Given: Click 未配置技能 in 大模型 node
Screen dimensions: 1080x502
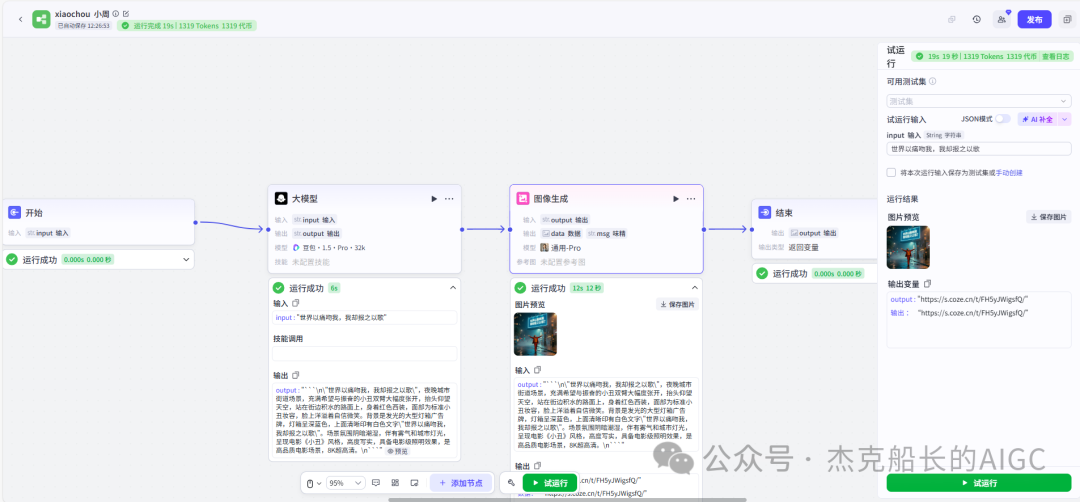Looking at the screenshot, I should coord(310,262).
